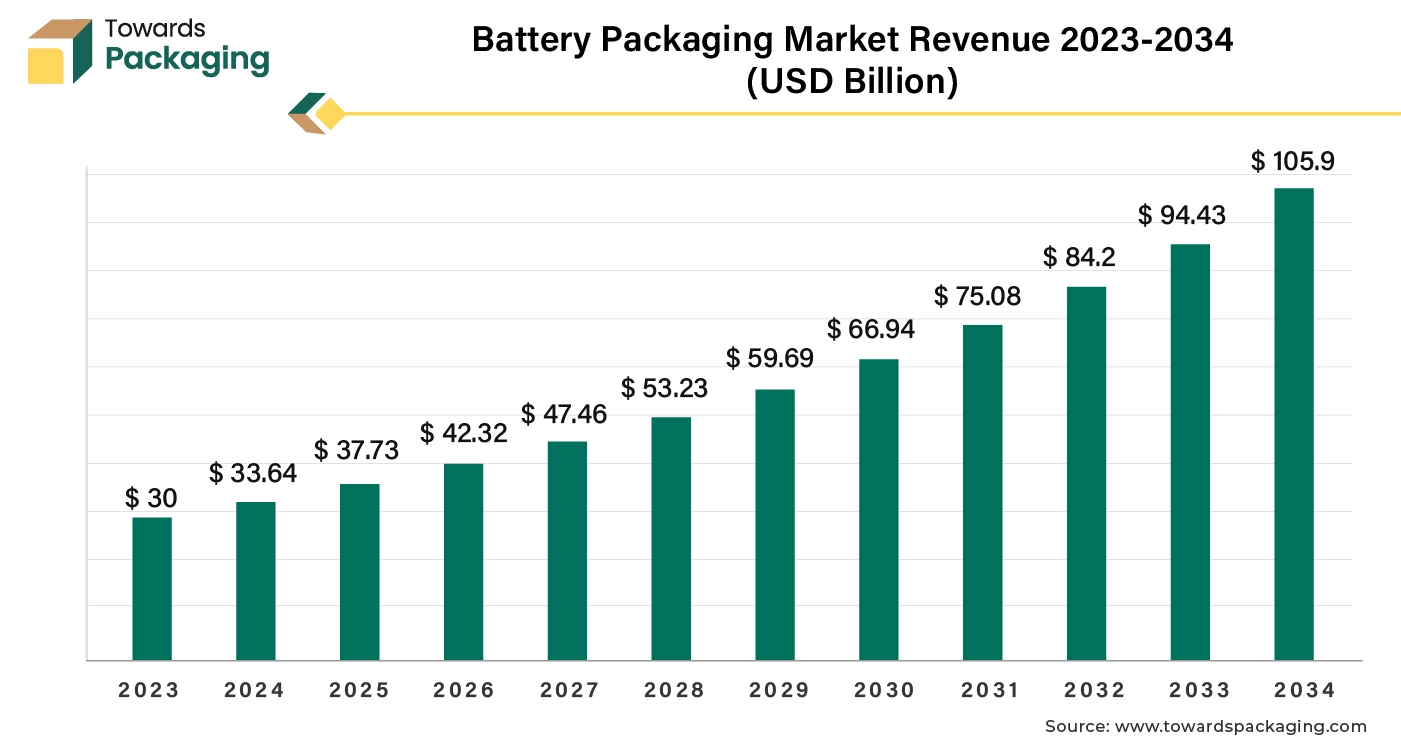Click the '2025' x-axis label
Image resolution: width=1401 pixels, height=751 pixels.
pos(359,690)
